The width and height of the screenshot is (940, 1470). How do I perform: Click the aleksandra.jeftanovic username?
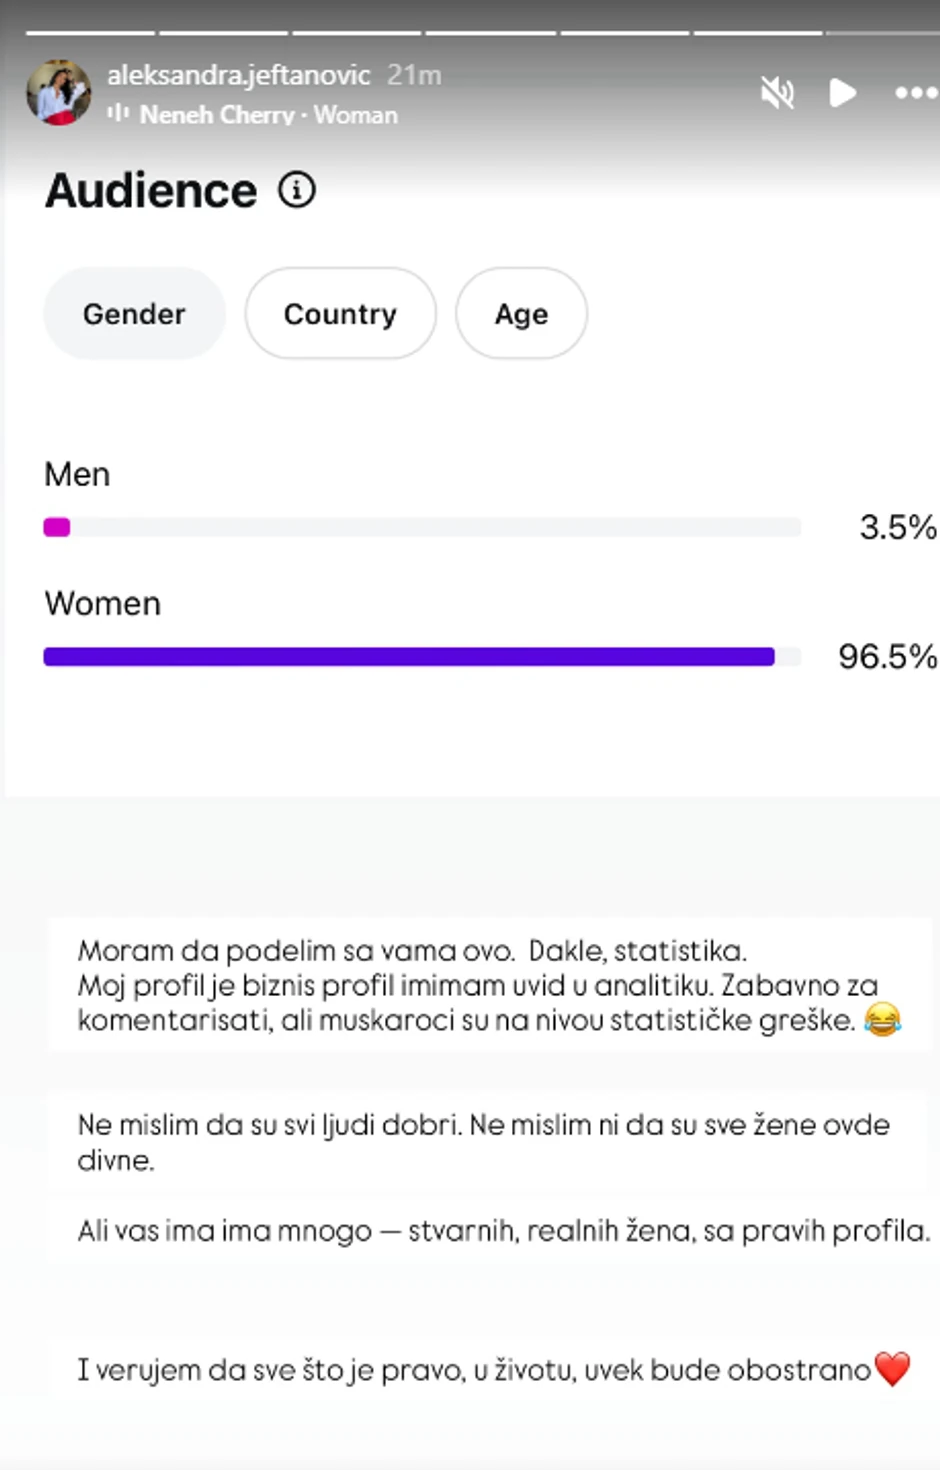(238, 75)
